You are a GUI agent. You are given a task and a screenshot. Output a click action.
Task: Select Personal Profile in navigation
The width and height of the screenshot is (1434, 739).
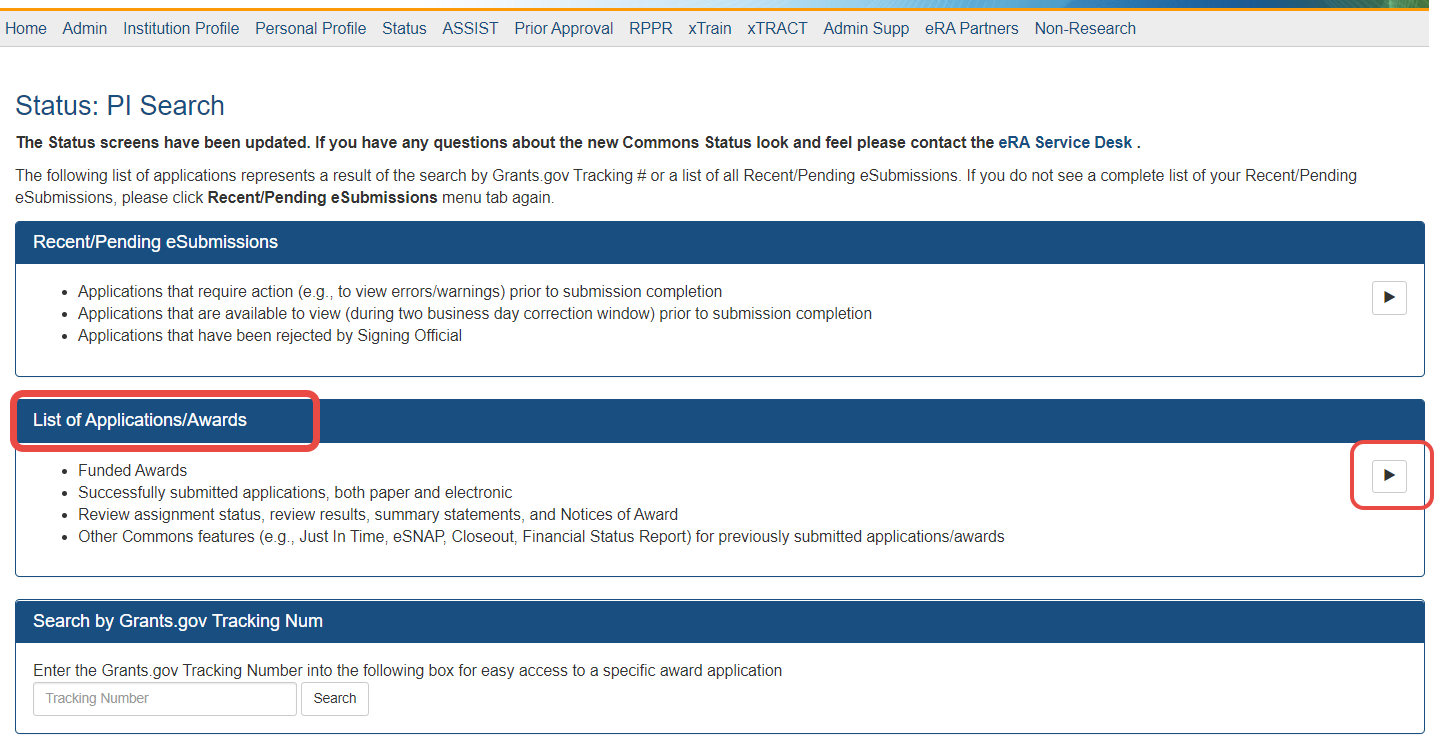tap(310, 28)
